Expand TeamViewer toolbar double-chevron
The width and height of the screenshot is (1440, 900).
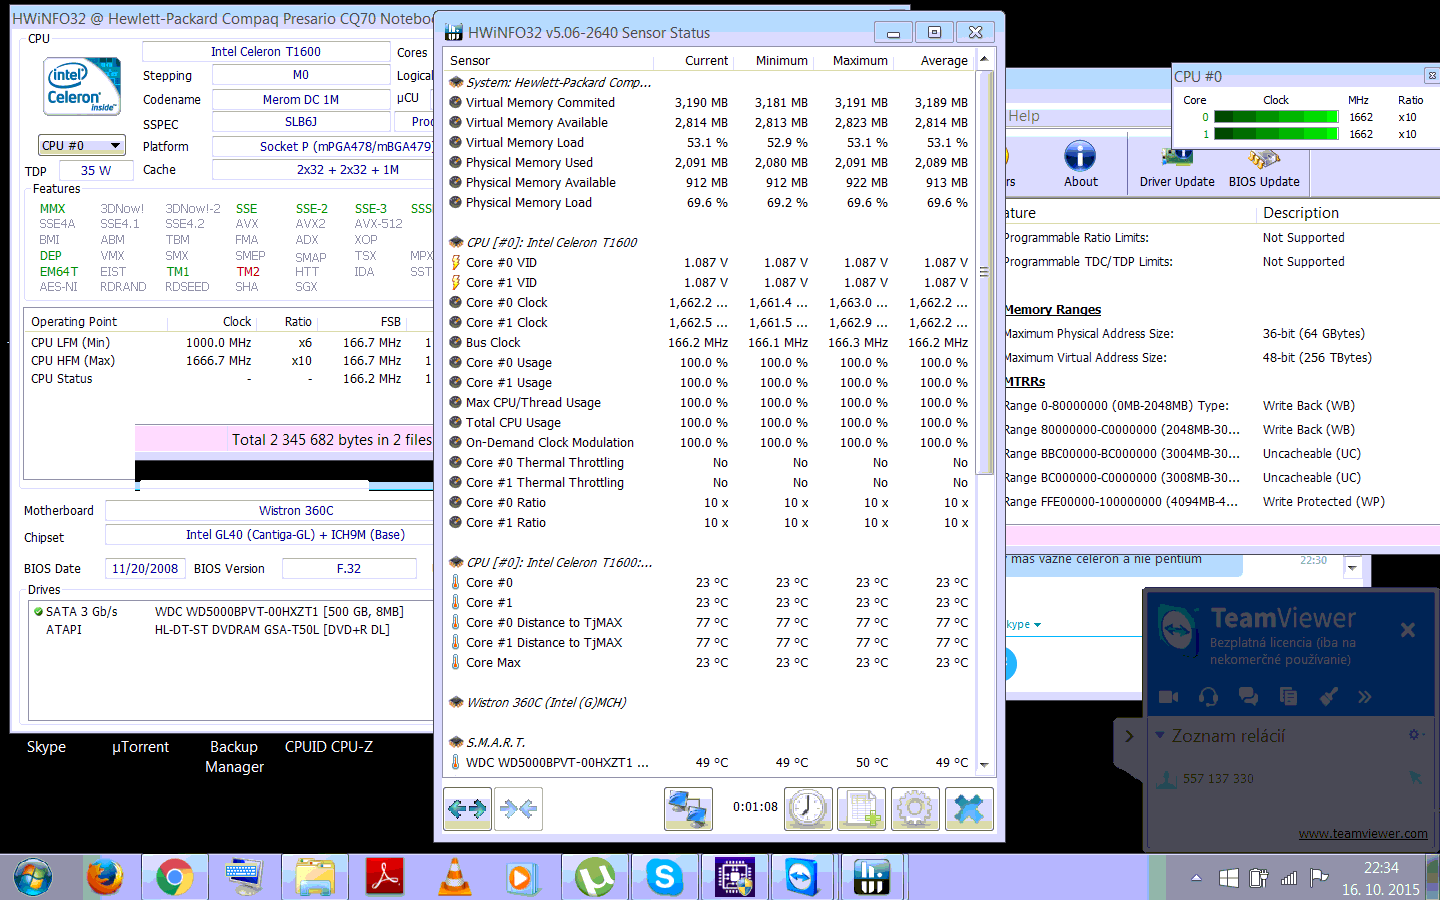pos(1365,696)
